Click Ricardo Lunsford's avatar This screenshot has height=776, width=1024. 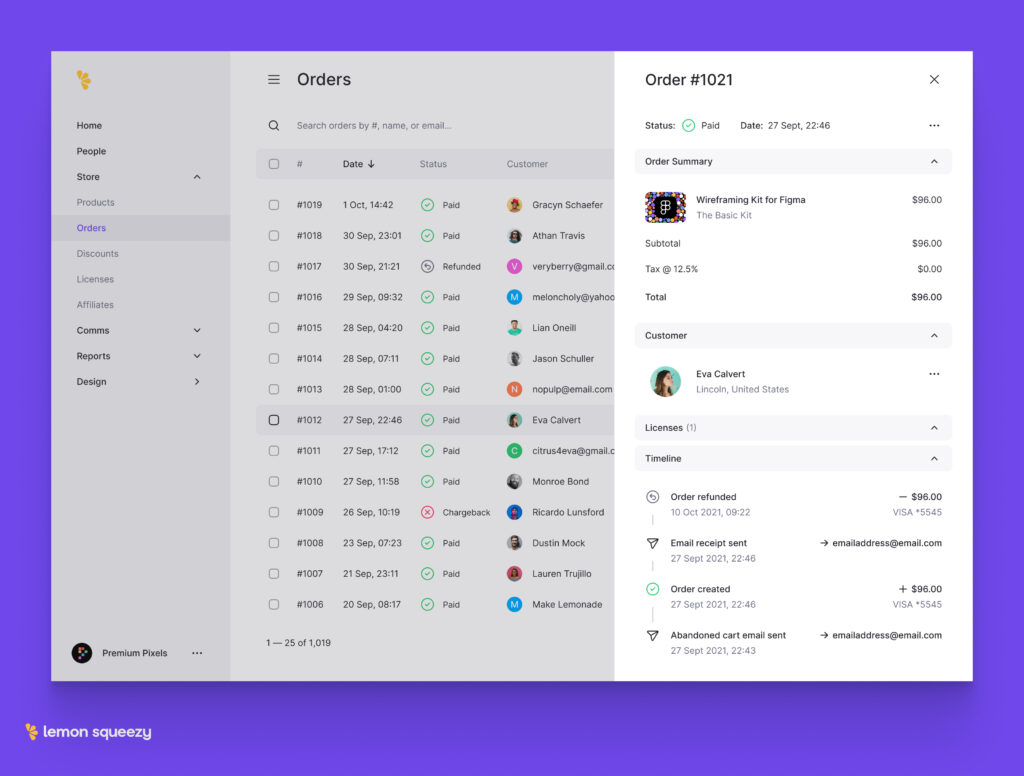pos(515,512)
